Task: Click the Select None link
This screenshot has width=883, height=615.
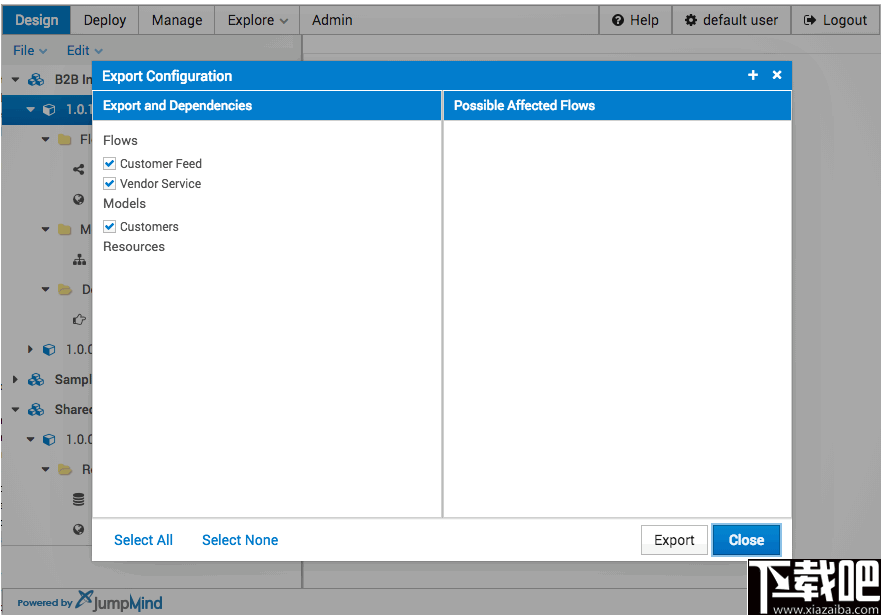Action: pyautogui.click(x=240, y=540)
